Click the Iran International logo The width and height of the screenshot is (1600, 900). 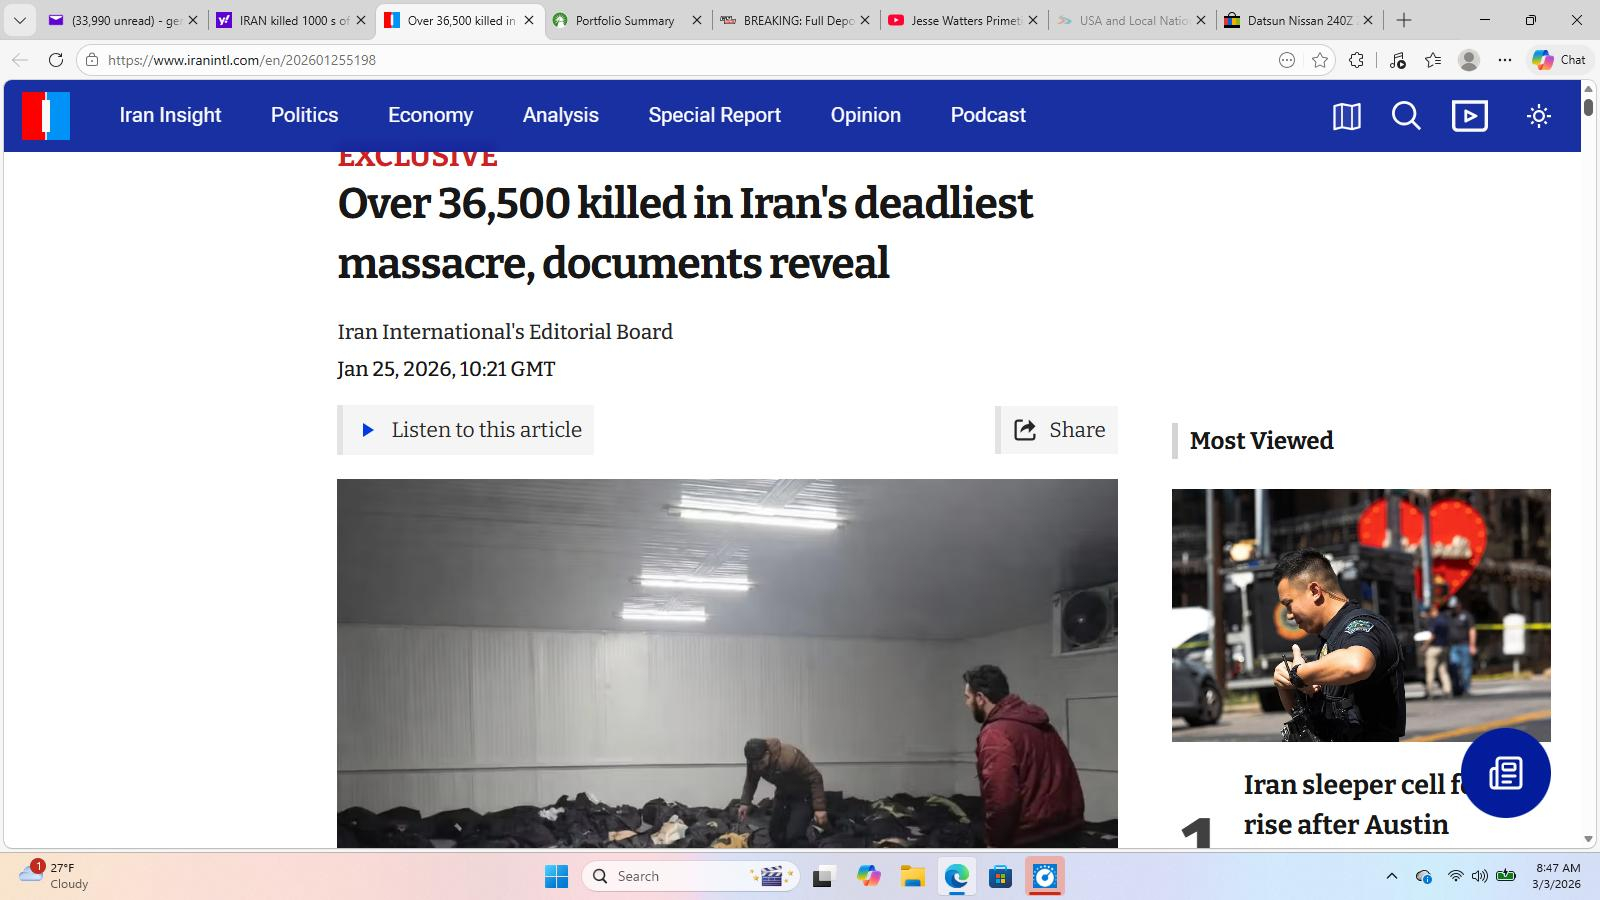coord(46,115)
